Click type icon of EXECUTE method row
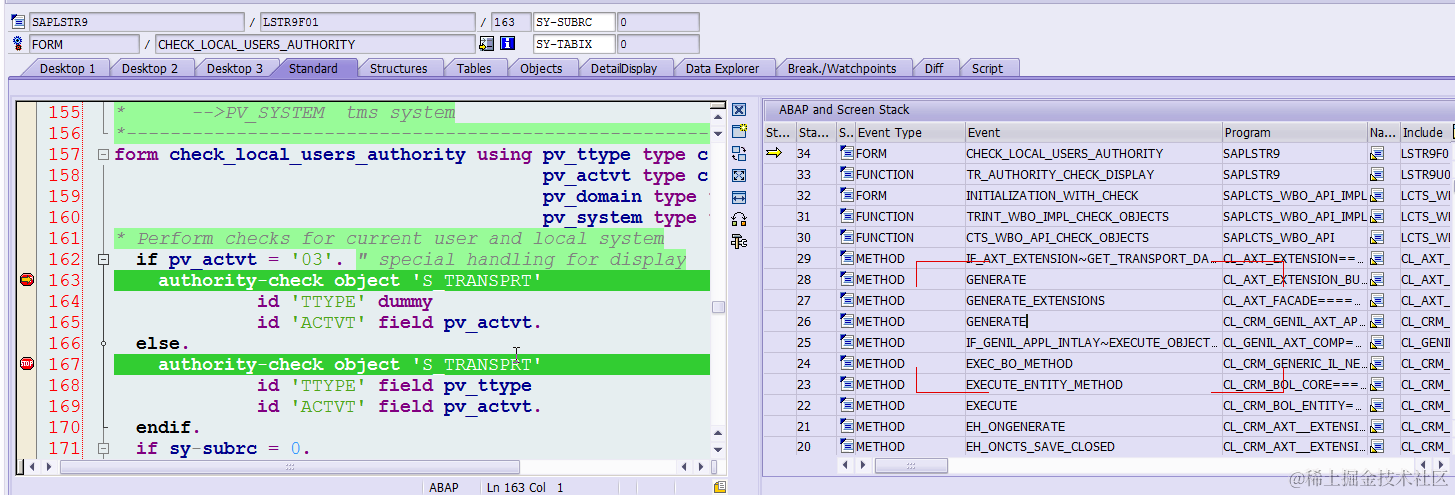Viewport: 1455px width, 495px height. [847, 405]
